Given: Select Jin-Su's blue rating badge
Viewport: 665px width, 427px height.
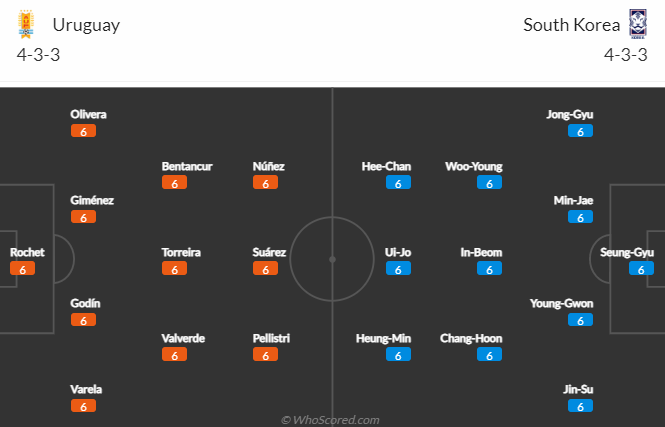Looking at the screenshot, I should point(580,406).
